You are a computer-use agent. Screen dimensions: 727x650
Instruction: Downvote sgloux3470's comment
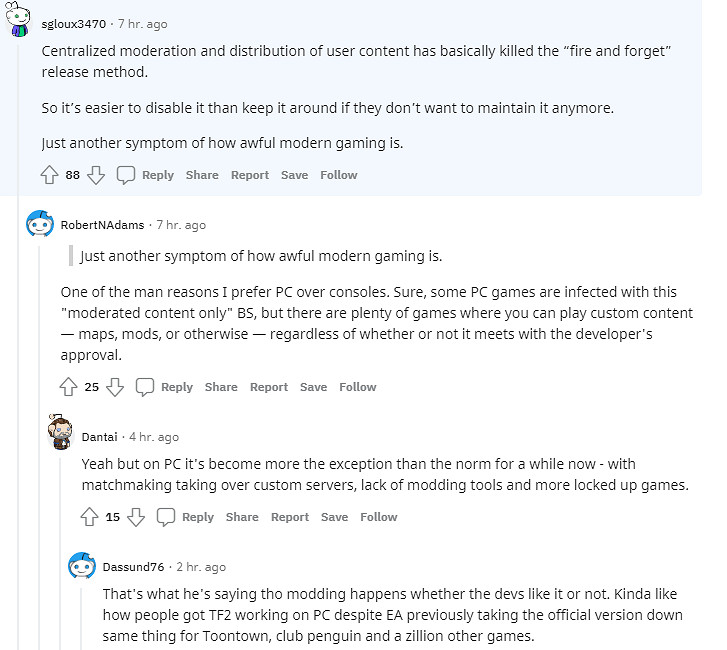click(96, 175)
